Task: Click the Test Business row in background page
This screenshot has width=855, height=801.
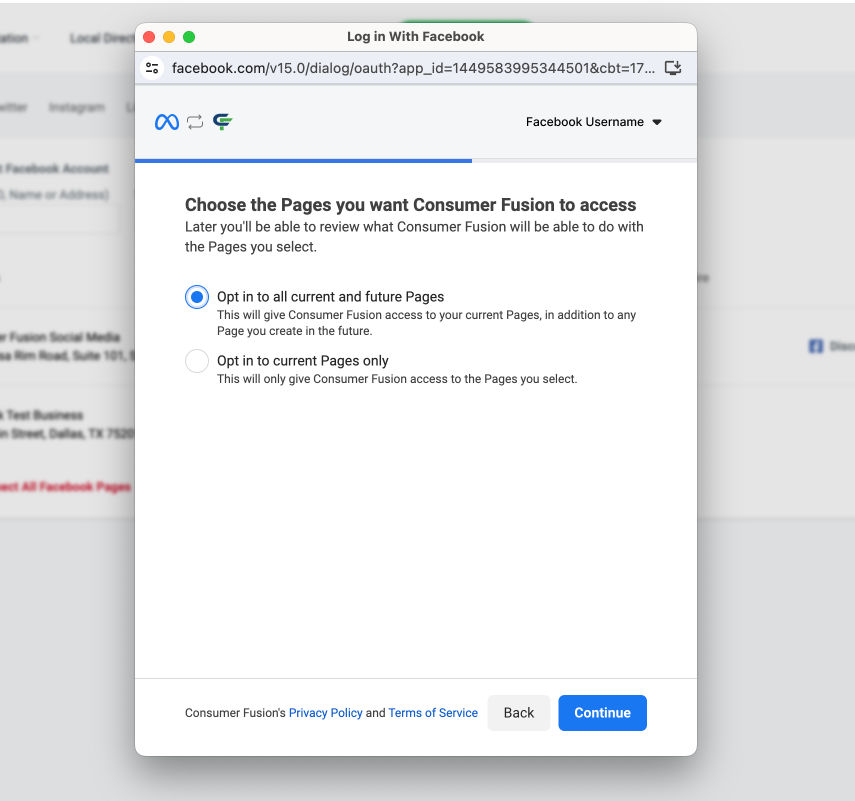Action: coord(67,424)
